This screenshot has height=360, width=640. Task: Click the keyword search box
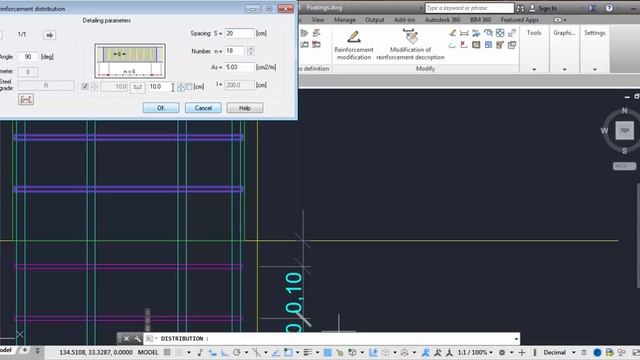[469, 8]
